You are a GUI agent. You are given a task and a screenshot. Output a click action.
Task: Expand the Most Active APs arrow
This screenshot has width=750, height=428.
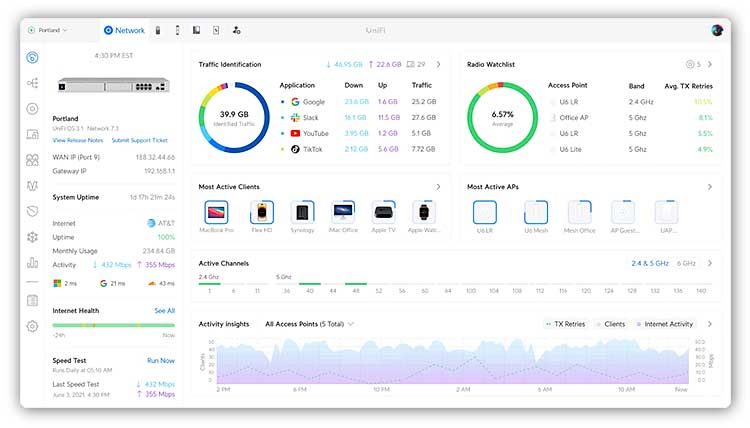coord(710,187)
